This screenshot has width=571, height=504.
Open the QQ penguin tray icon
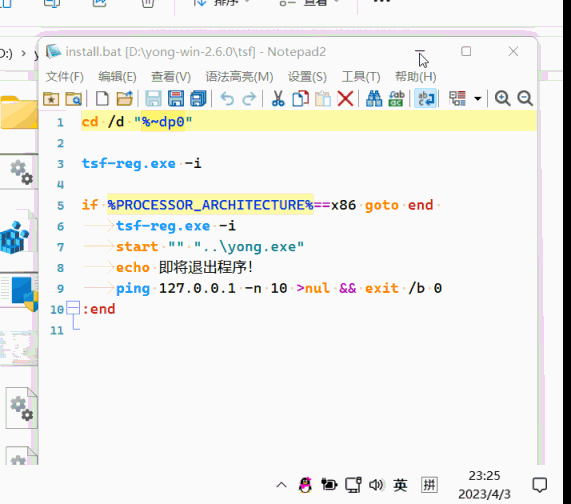tap(305, 485)
